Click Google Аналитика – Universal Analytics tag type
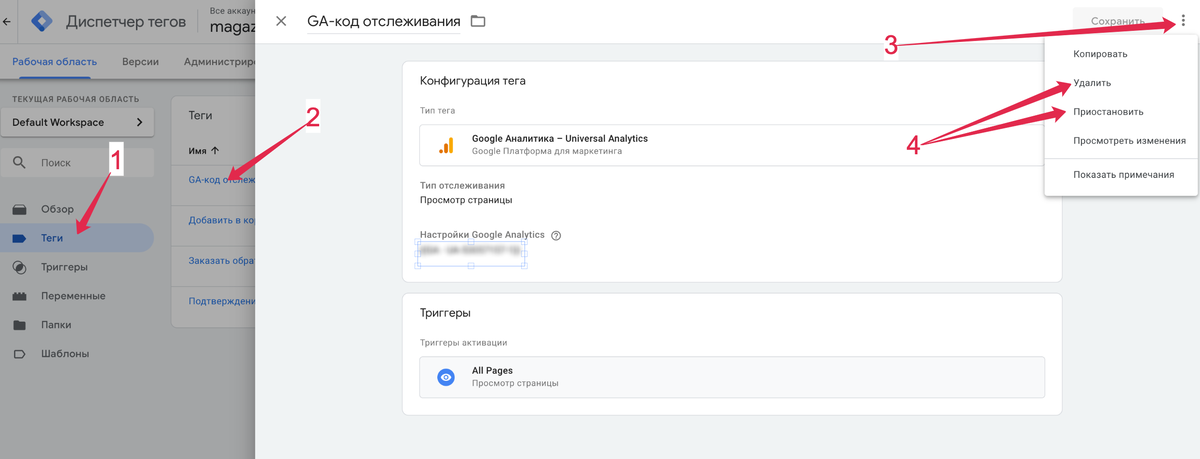This screenshot has width=1200, height=459. pyautogui.click(x=731, y=144)
